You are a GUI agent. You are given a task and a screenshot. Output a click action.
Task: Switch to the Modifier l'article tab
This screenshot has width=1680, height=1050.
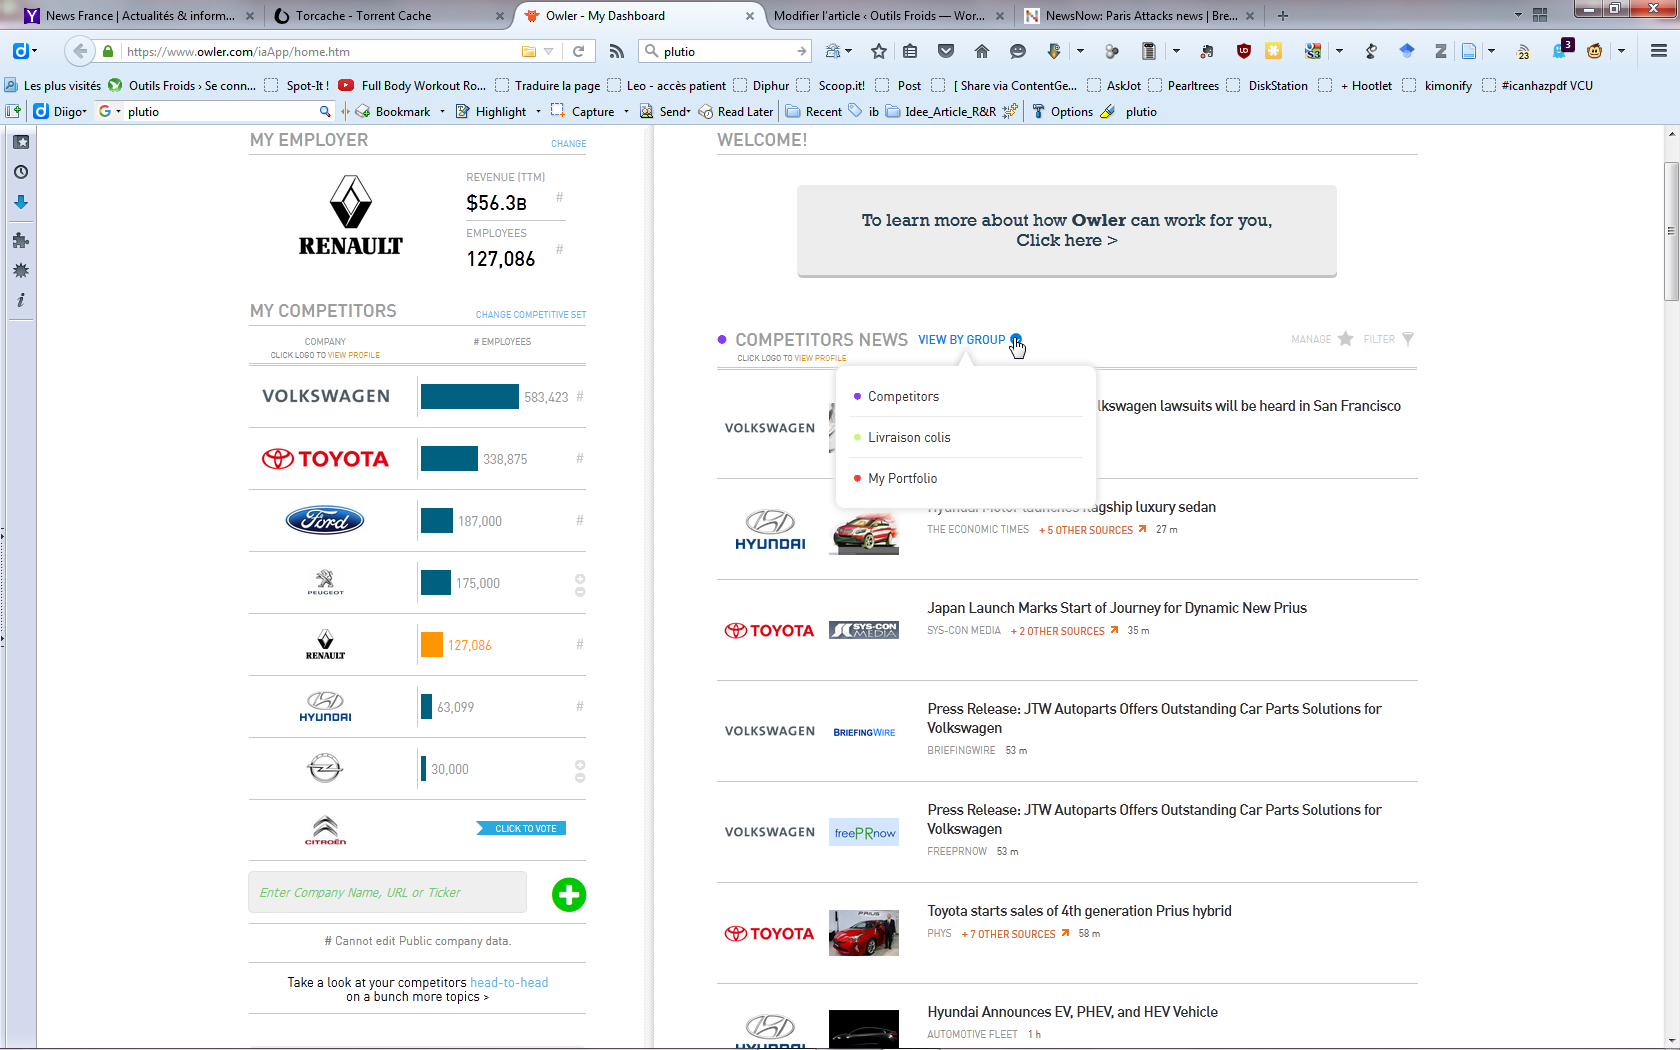coord(889,15)
